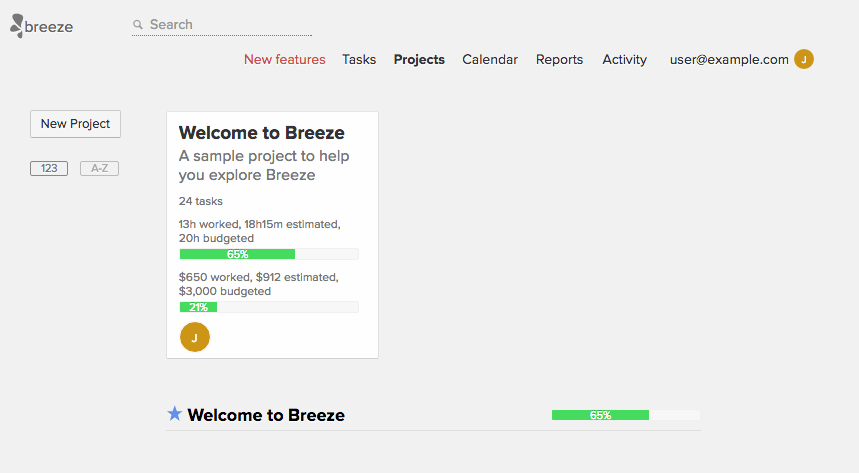Go to the Tasks page
Image resolution: width=859 pixels, height=473 pixels.
(x=359, y=59)
